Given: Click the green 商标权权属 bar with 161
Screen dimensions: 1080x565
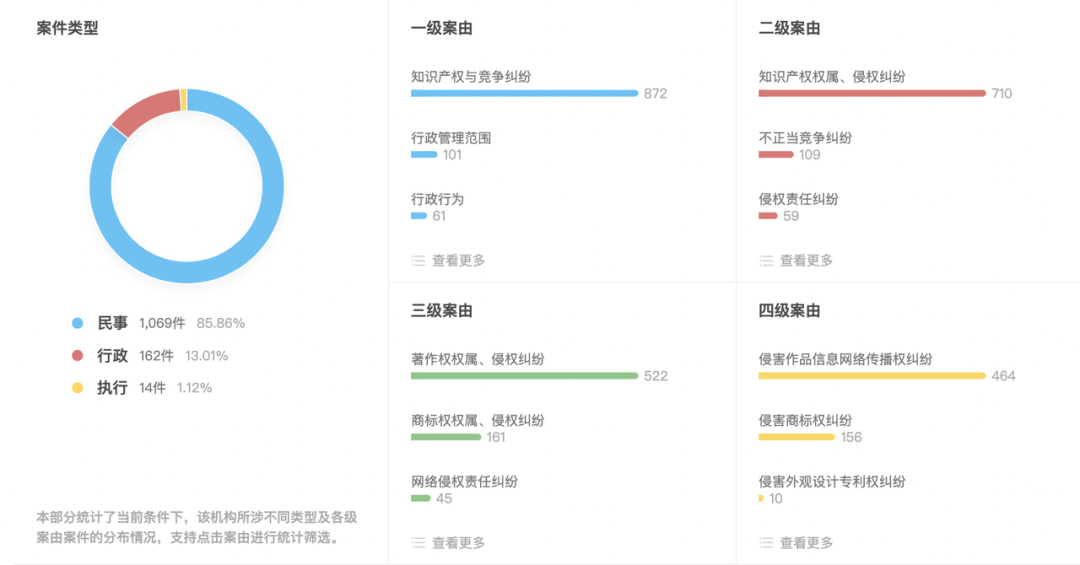Looking at the screenshot, I should tap(446, 437).
